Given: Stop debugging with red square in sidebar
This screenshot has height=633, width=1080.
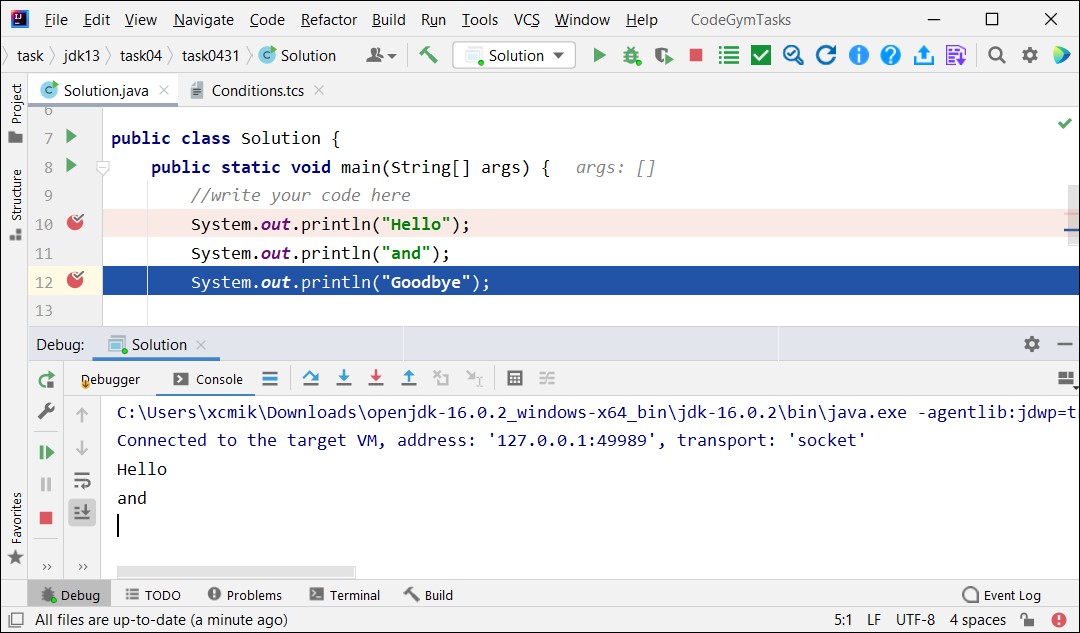Looking at the screenshot, I should [x=46, y=517].
